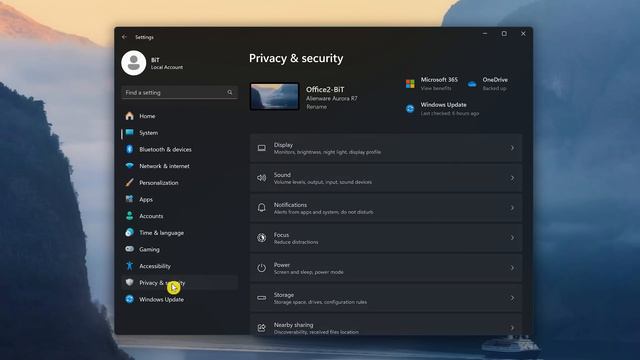The height and width of the screenshot is (360, 640).
Task: Click the Home sidebar icon
Action: coord(129,116)
